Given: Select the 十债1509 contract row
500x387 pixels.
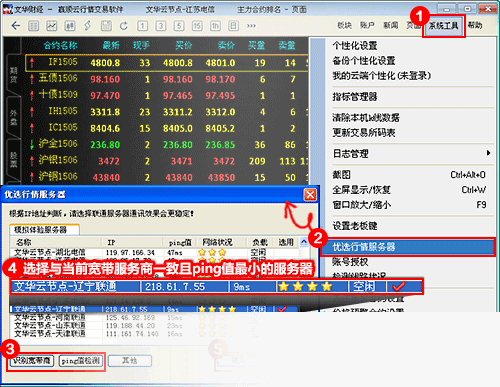Looking at the screenshot, I should pos(167,95).
